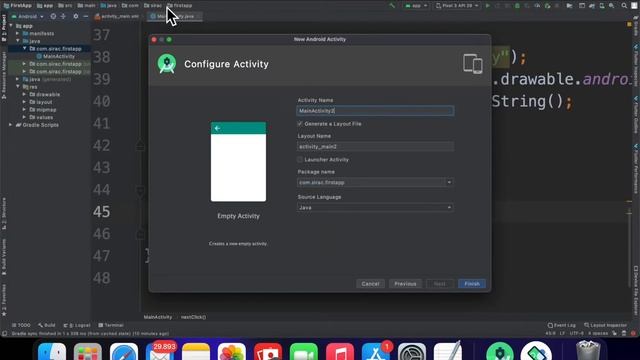The width and height of the screenshot is (640, 360).
Task: Open Android Studio icon in the dock
Action: (500, 351)
